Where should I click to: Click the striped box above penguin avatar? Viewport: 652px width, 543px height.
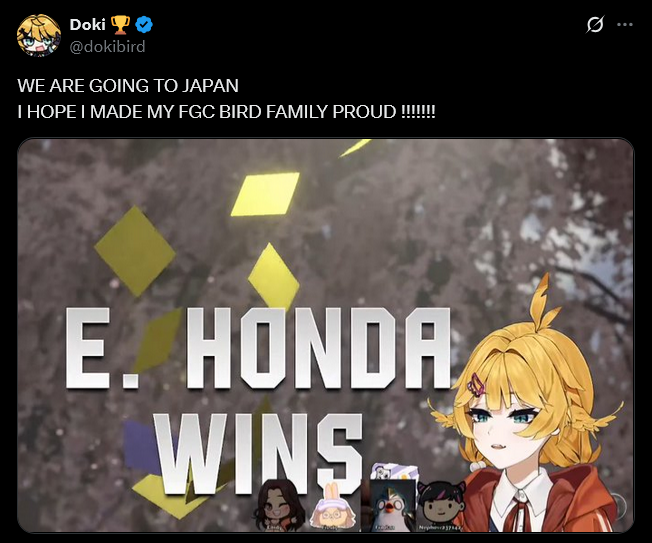click(394, 471)
